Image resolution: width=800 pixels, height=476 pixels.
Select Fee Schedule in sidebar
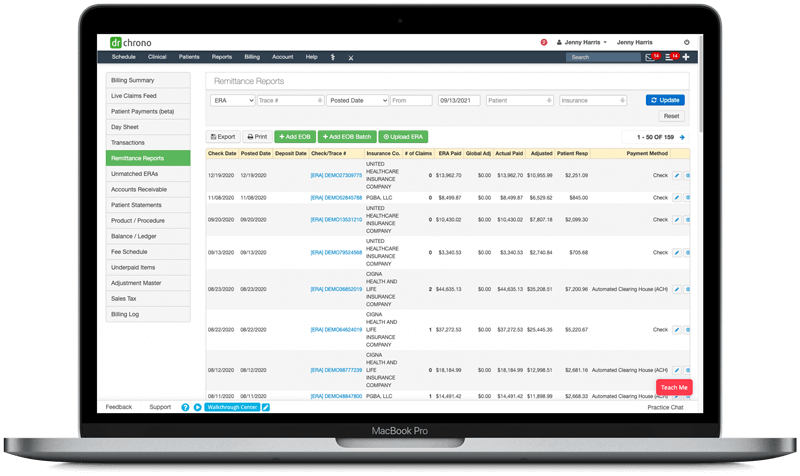(x=148, y=252)
